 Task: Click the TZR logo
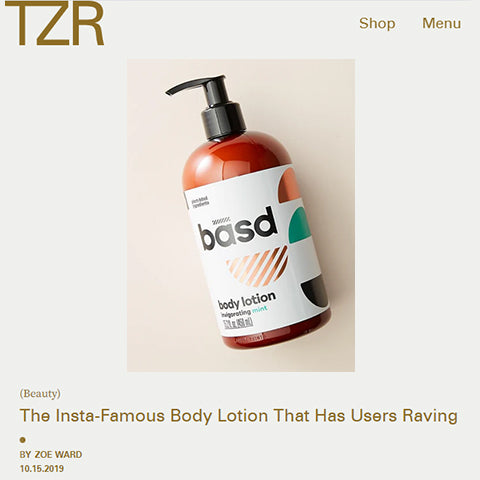(x=55, y=23)
